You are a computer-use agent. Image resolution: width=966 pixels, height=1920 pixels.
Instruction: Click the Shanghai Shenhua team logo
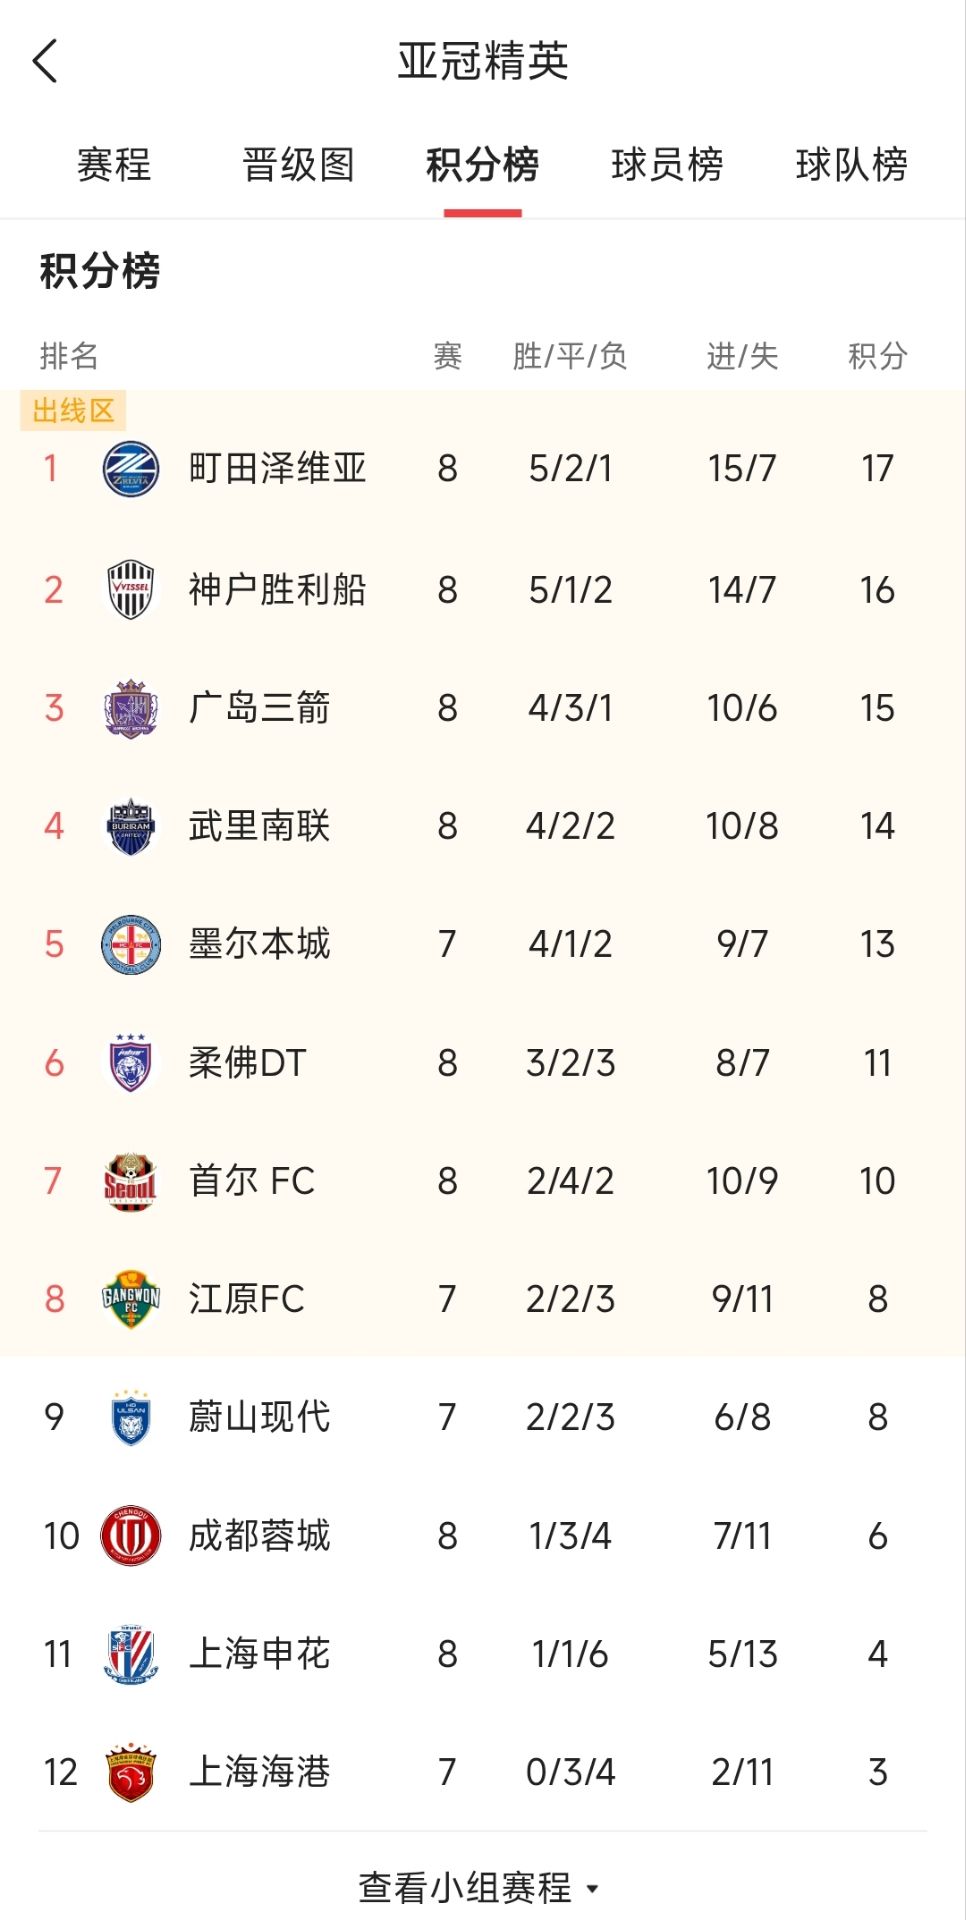[131, 1654]
